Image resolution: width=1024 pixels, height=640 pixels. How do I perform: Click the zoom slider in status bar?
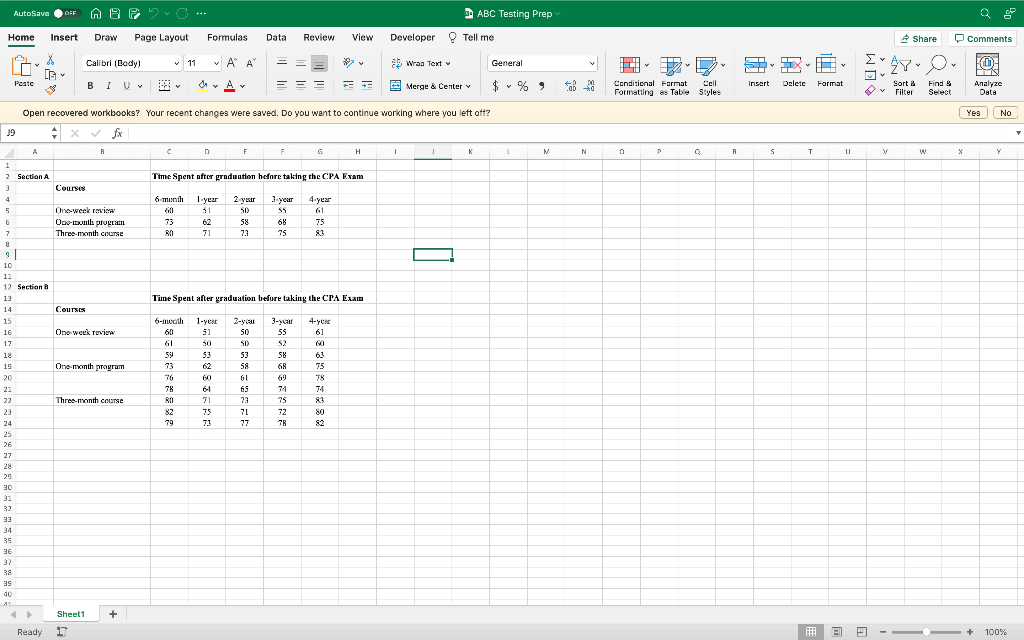927,632
